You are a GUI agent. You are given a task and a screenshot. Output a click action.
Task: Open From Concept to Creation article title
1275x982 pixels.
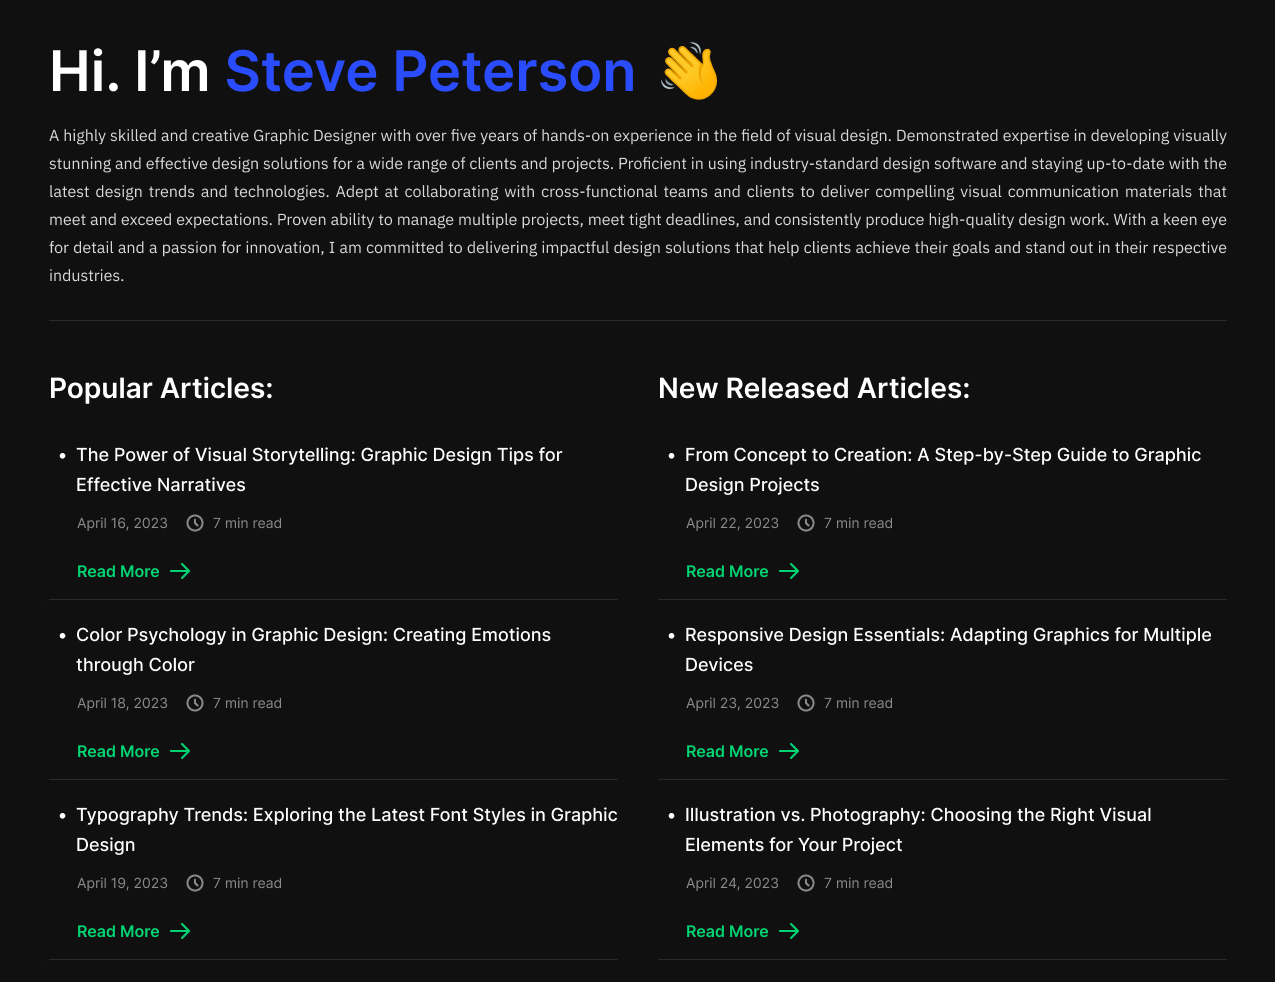pos(943,469)
